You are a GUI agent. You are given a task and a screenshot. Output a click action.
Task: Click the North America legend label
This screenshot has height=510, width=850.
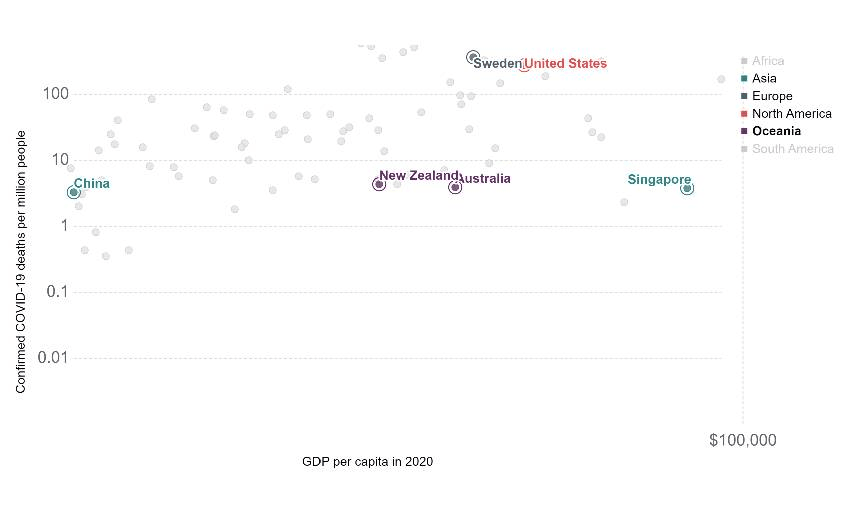[x=792, y=114]
